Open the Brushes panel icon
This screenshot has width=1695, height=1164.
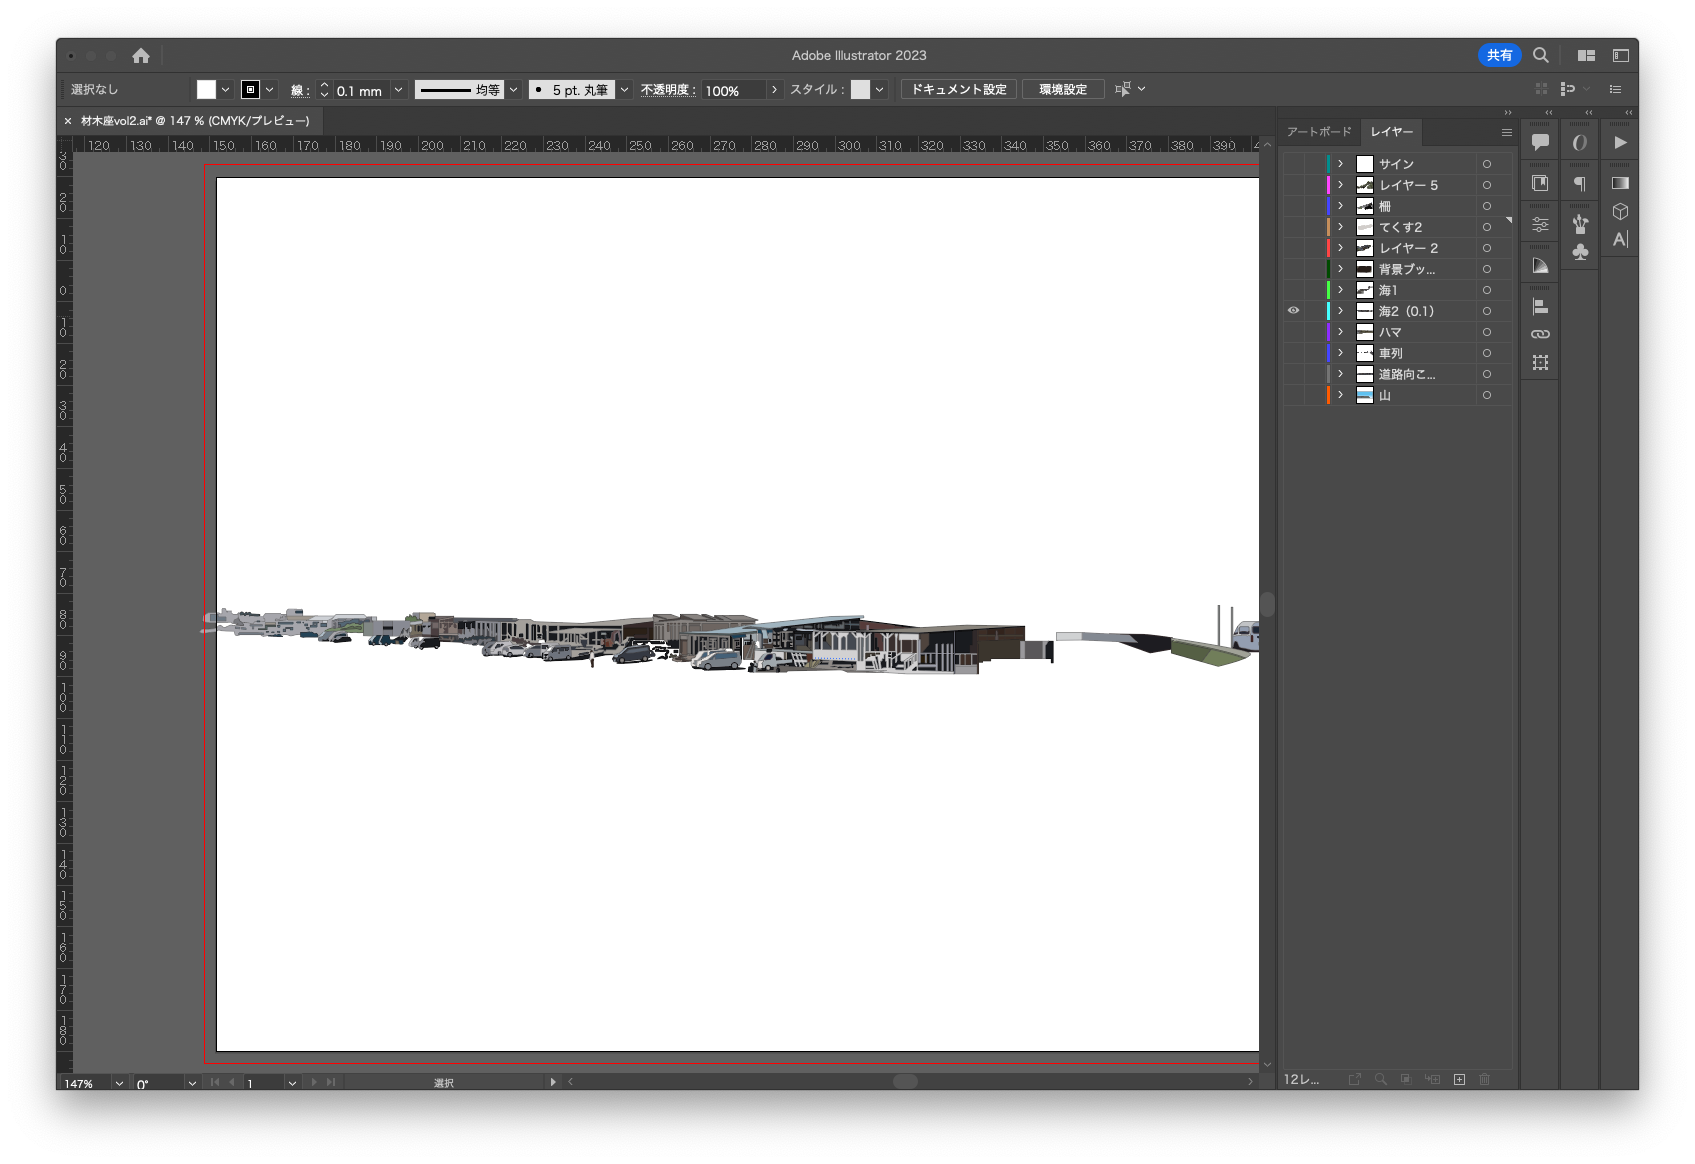[1580, 223]
